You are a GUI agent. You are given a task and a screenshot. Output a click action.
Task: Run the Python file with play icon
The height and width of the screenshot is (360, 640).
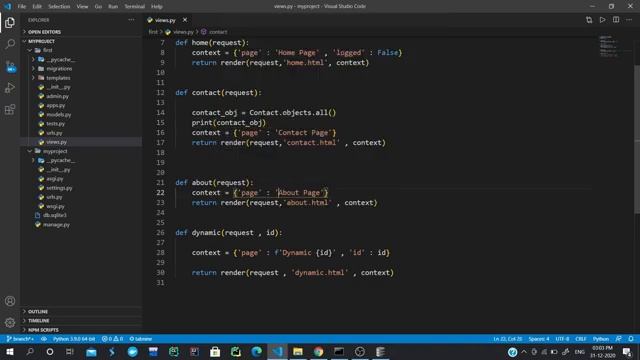click(602, 20)
